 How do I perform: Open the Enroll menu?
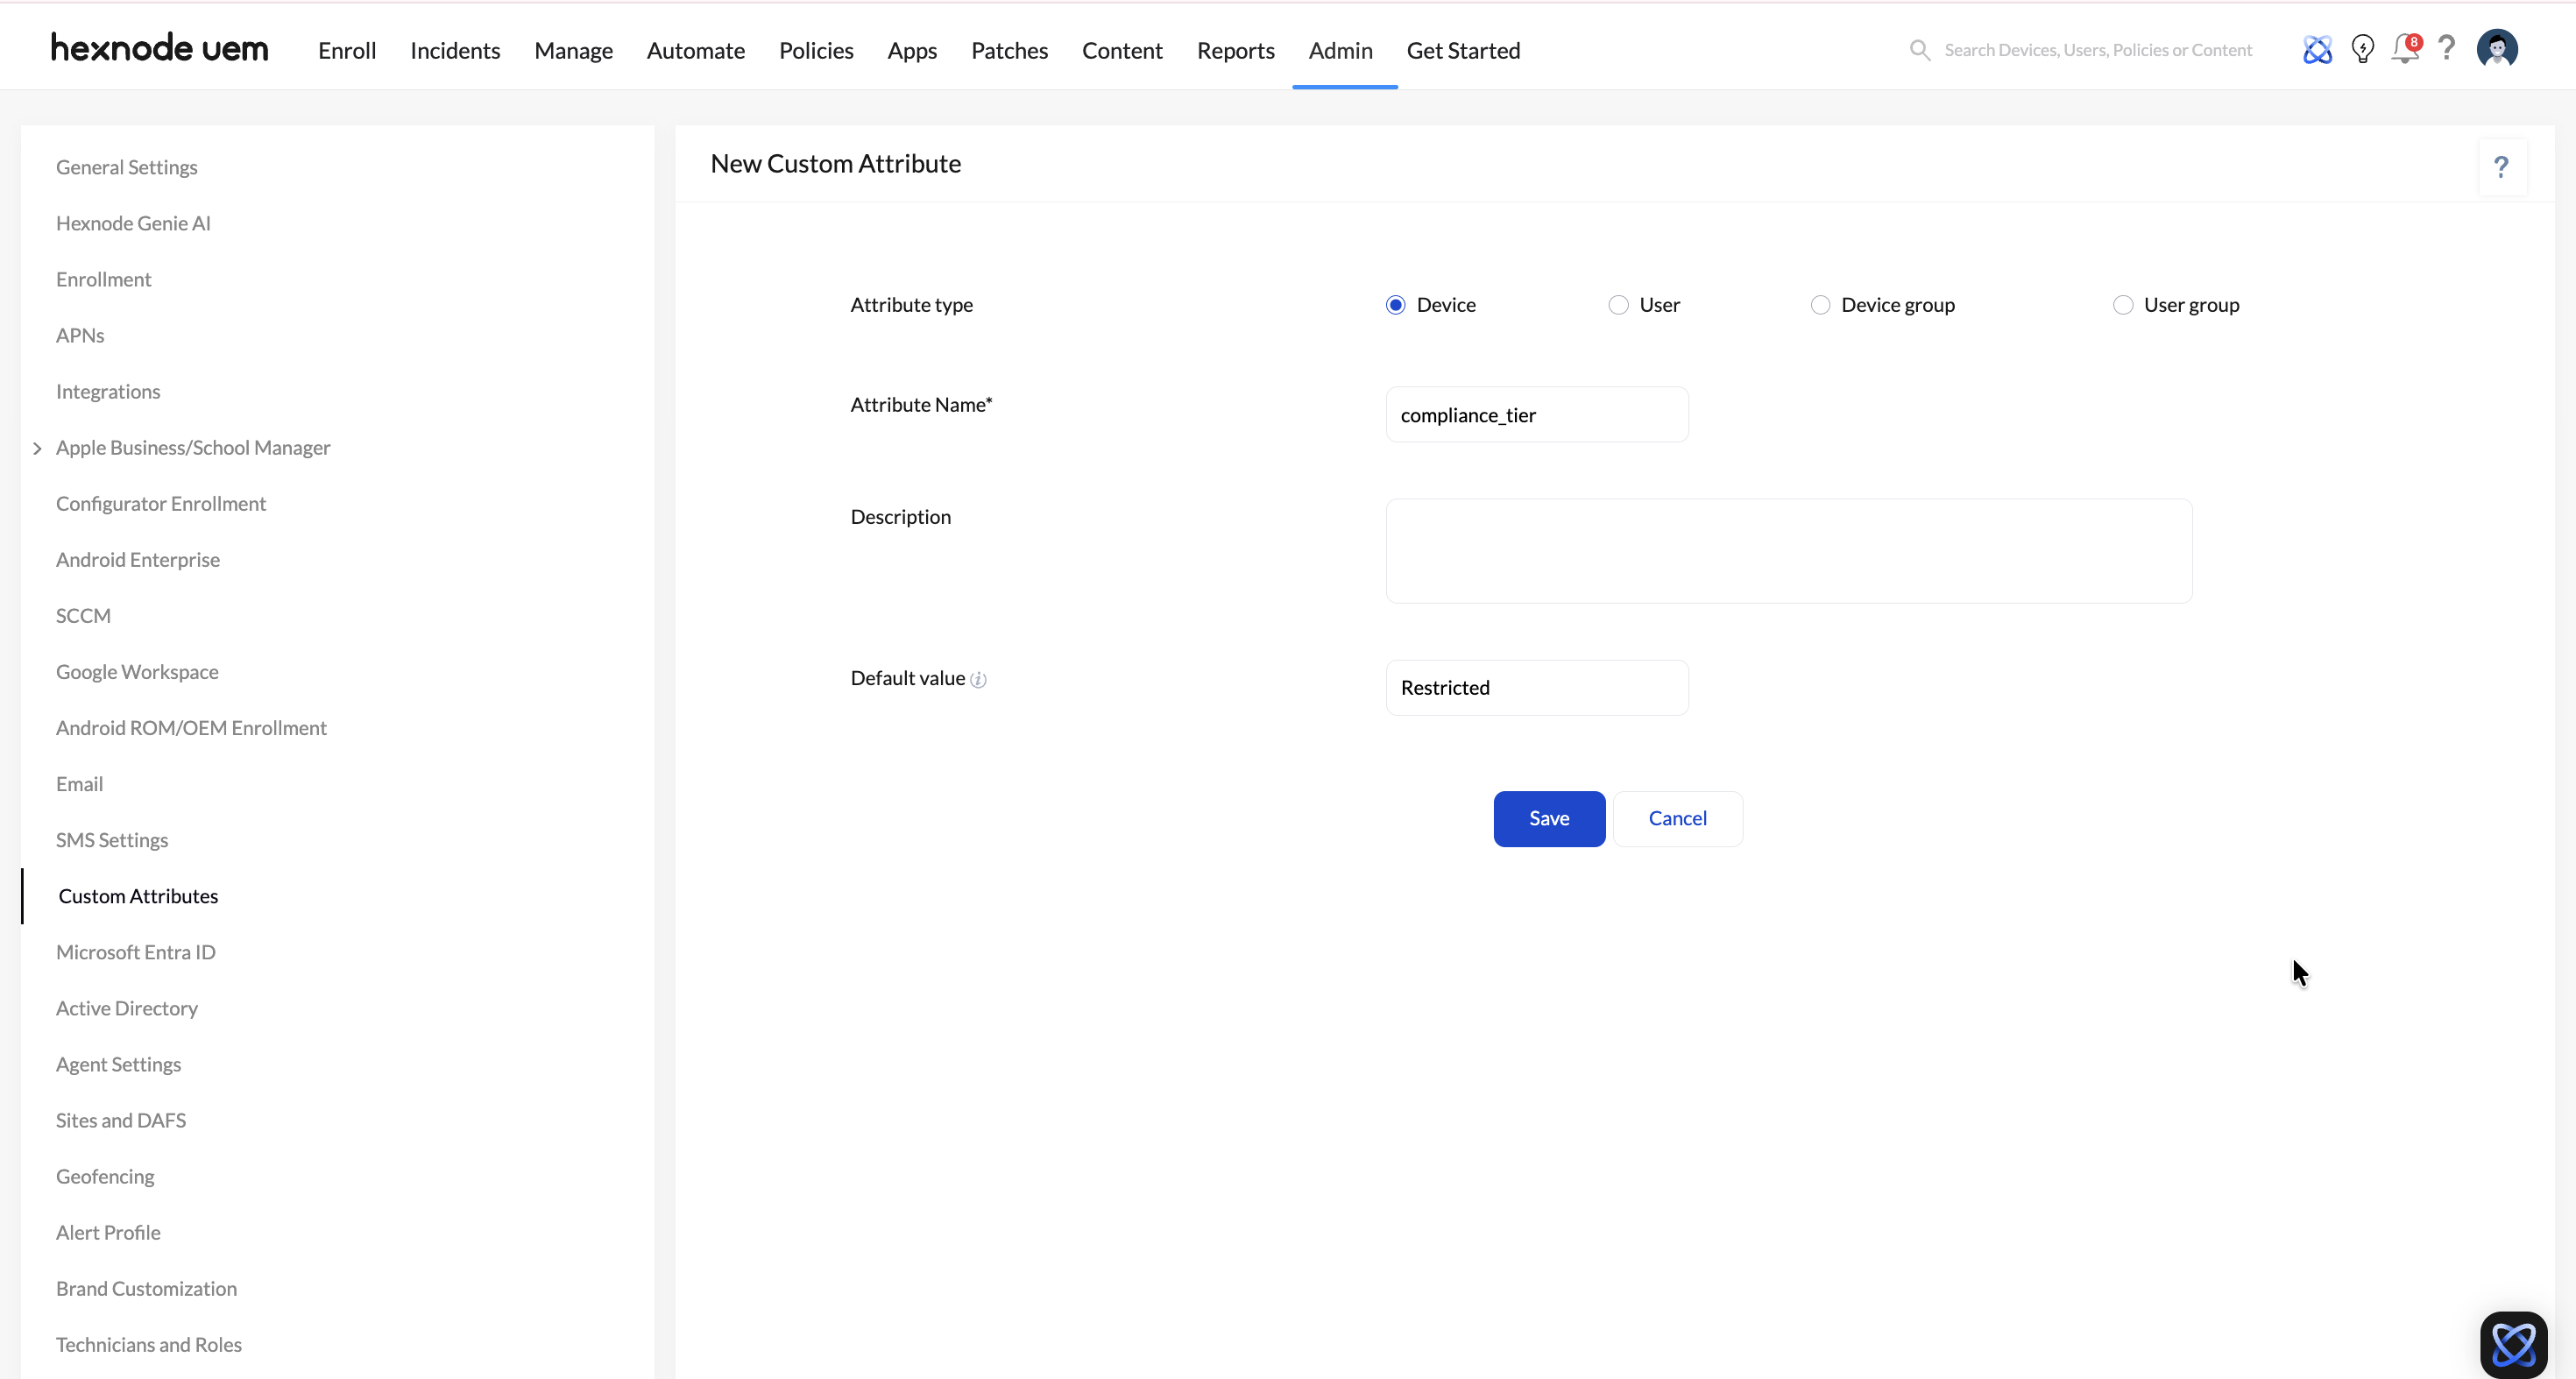coord(347,50)
